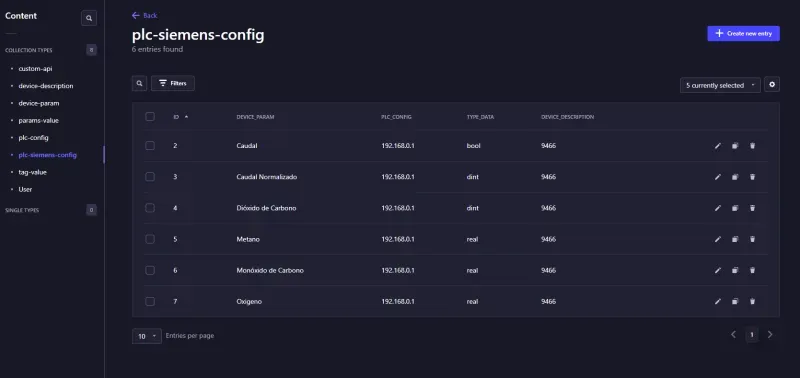Click the DEVICE_PARAM column header
Screen dimensions: 800x378
[x=256, y=117]
